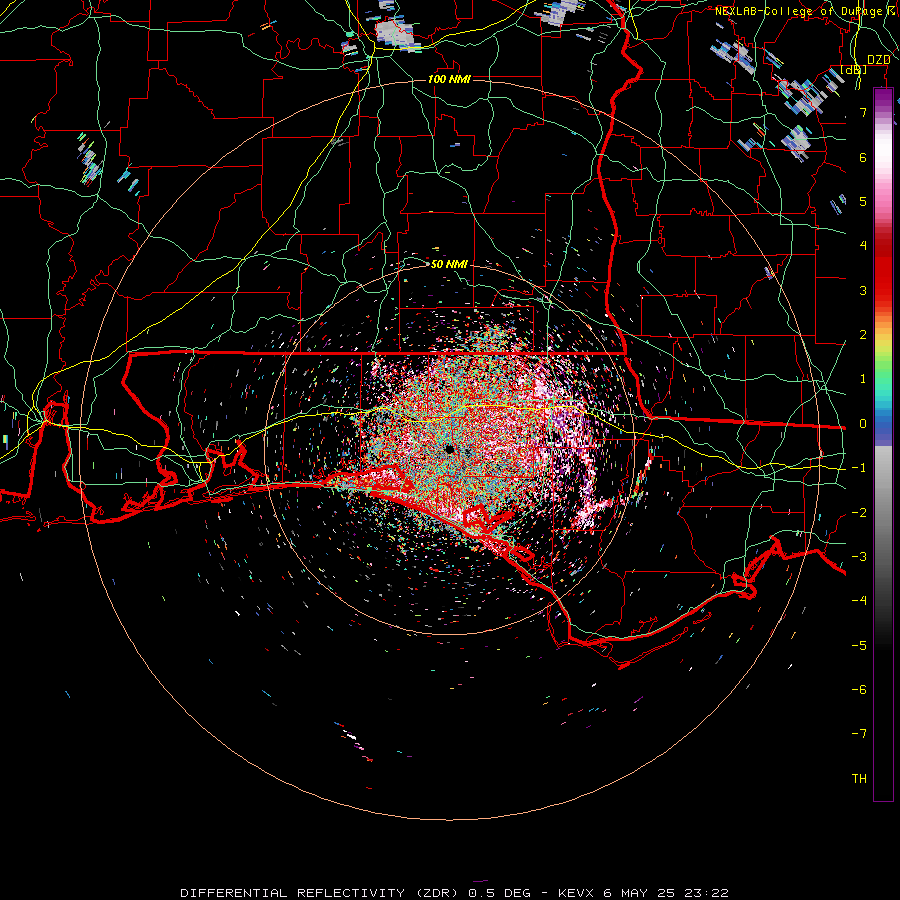This screenshot has height=900, width=900.
Task: Click the ZDR color scale bar
Action: [x=883, y=444]
